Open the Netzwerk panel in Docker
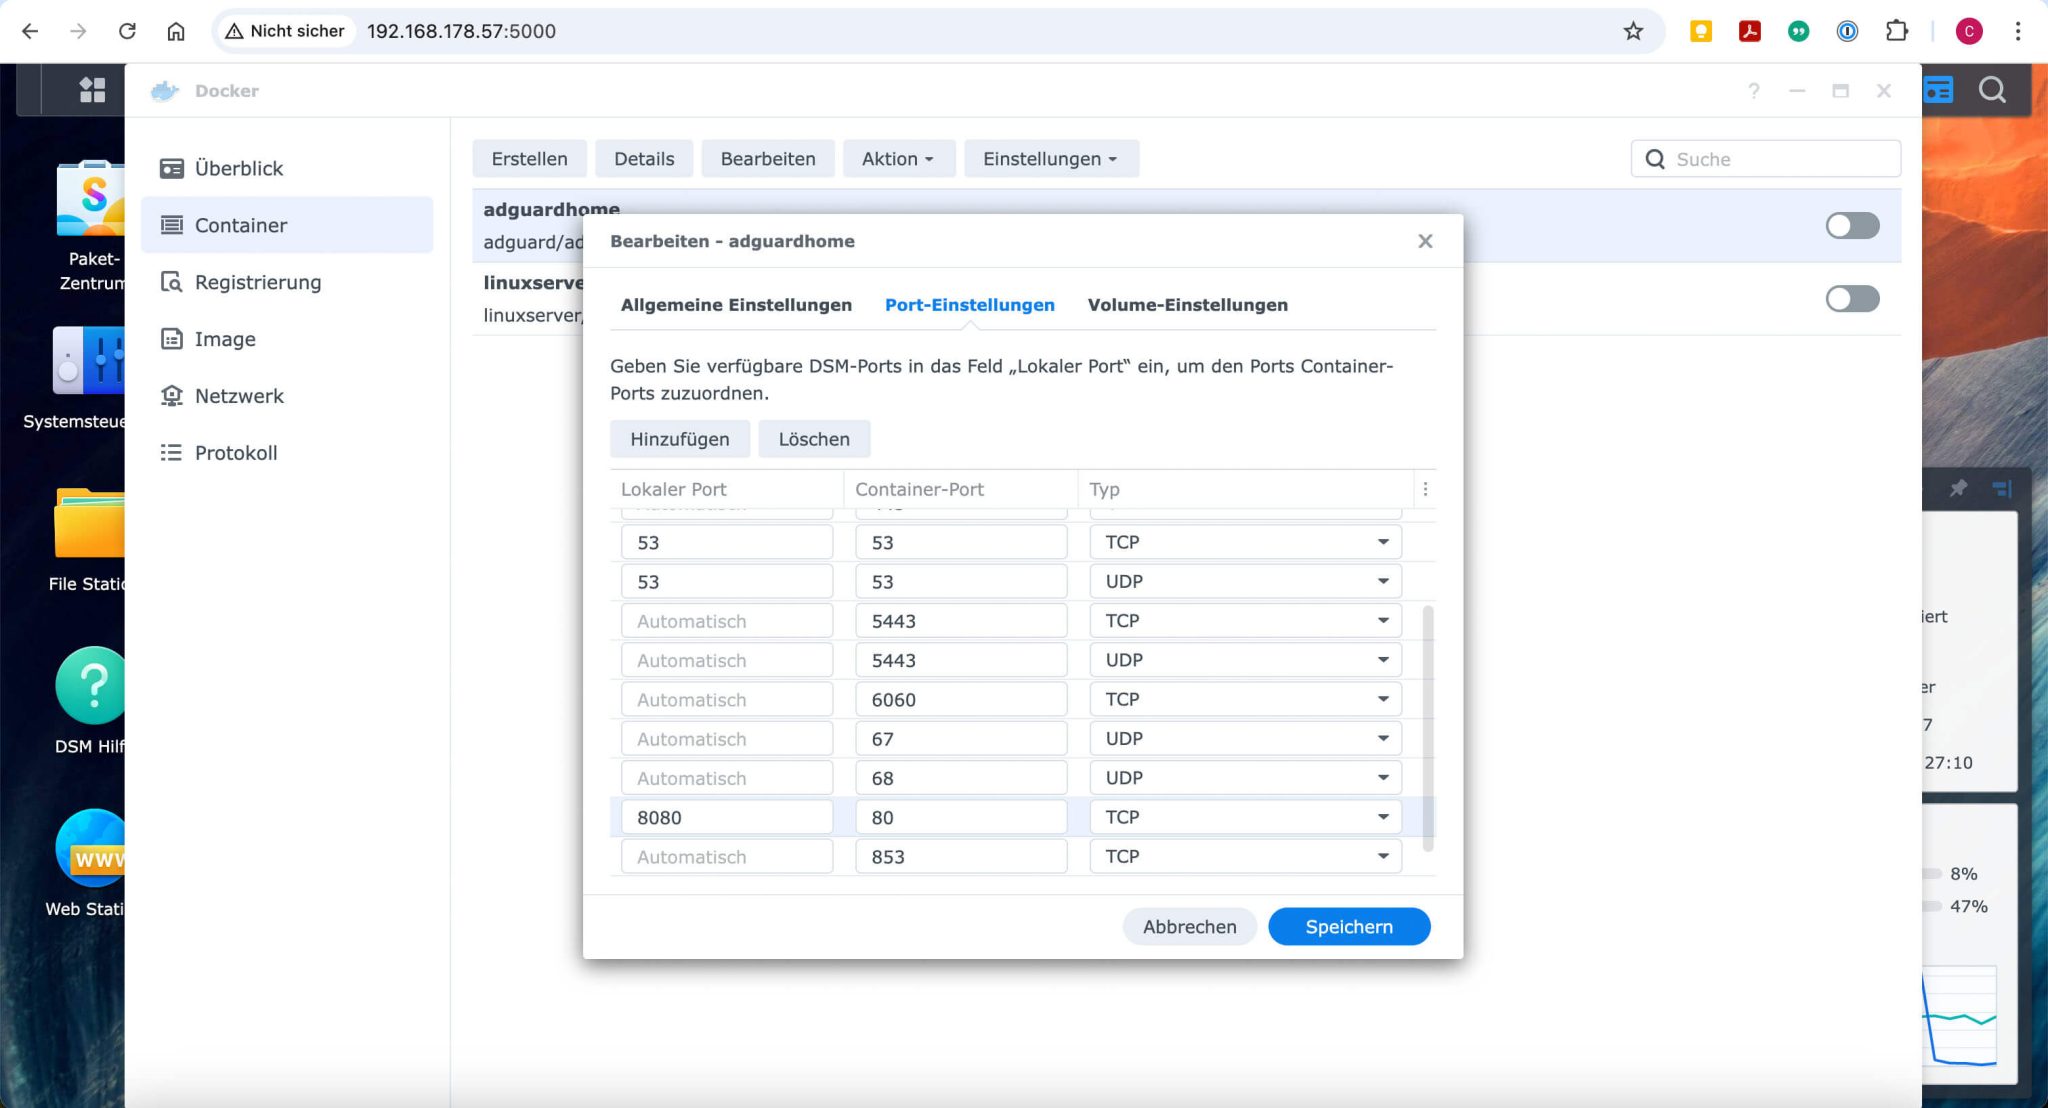2048x1108 pixels. [240, 396]
